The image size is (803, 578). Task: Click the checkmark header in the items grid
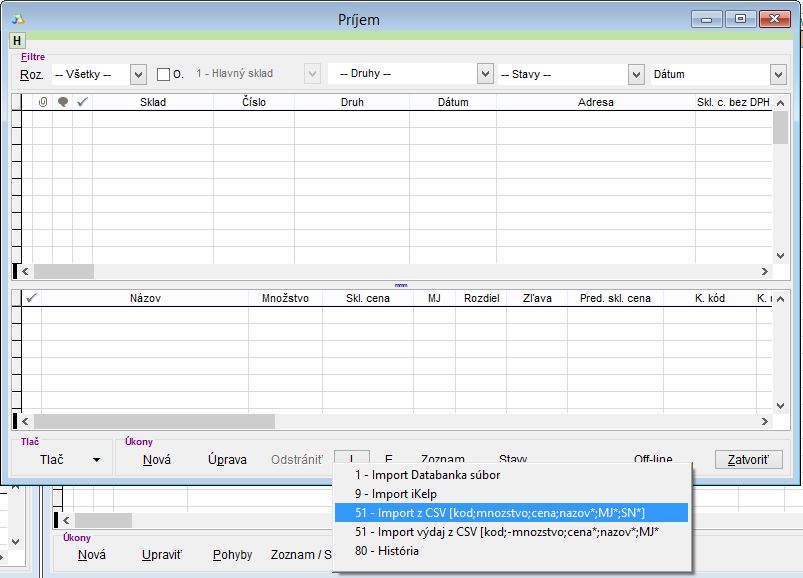coord(31,298)
